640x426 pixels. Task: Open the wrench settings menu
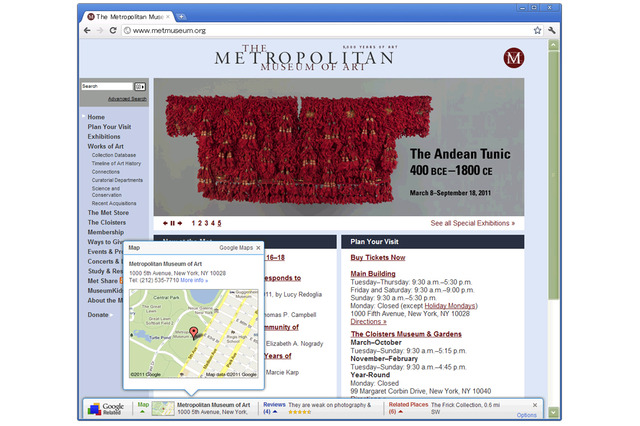552,31
